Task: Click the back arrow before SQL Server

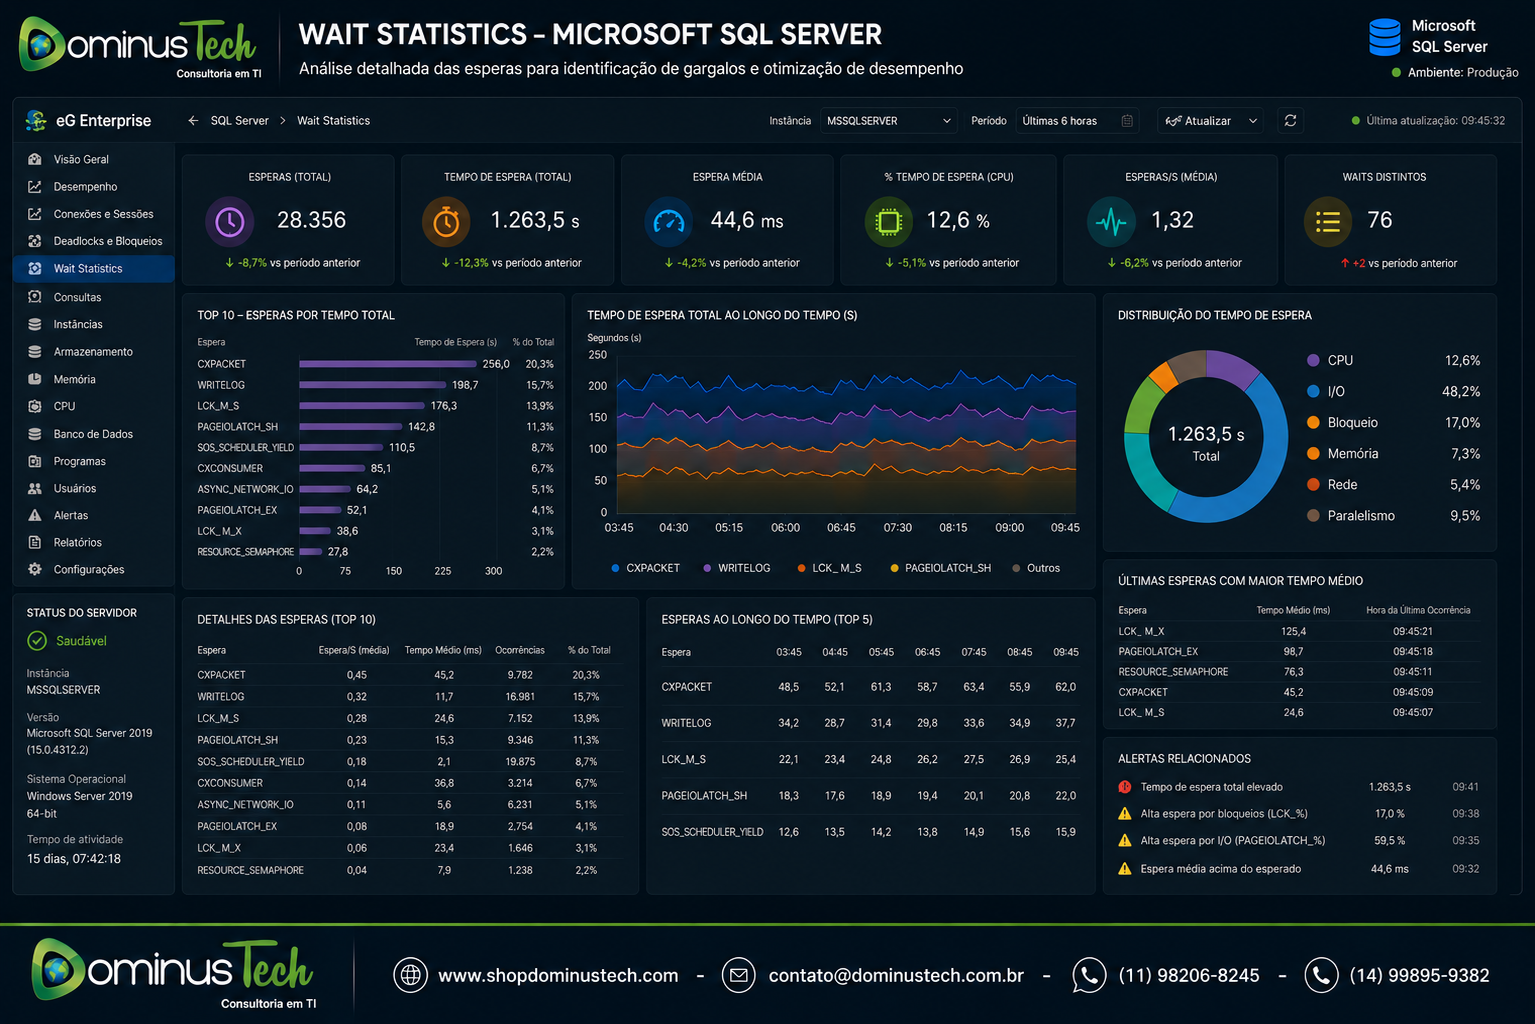Action: coord(193,121)
